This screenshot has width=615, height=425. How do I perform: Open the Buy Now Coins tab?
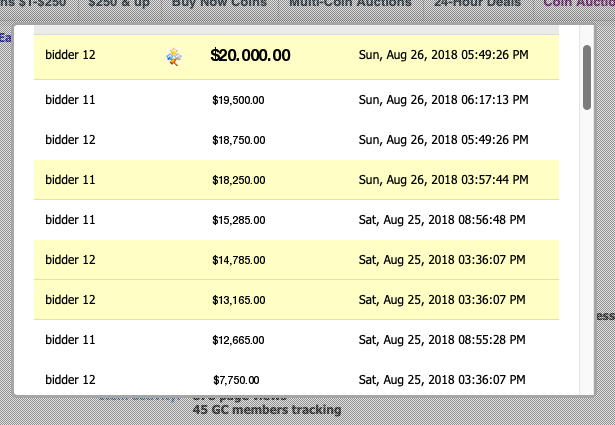pyautogui.click(x=219, y=4)
